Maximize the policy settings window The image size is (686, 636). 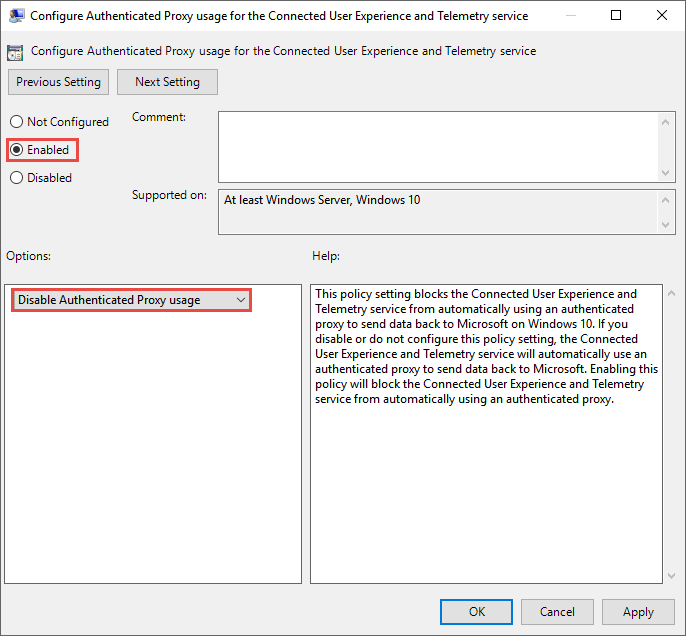coord(615,16)
